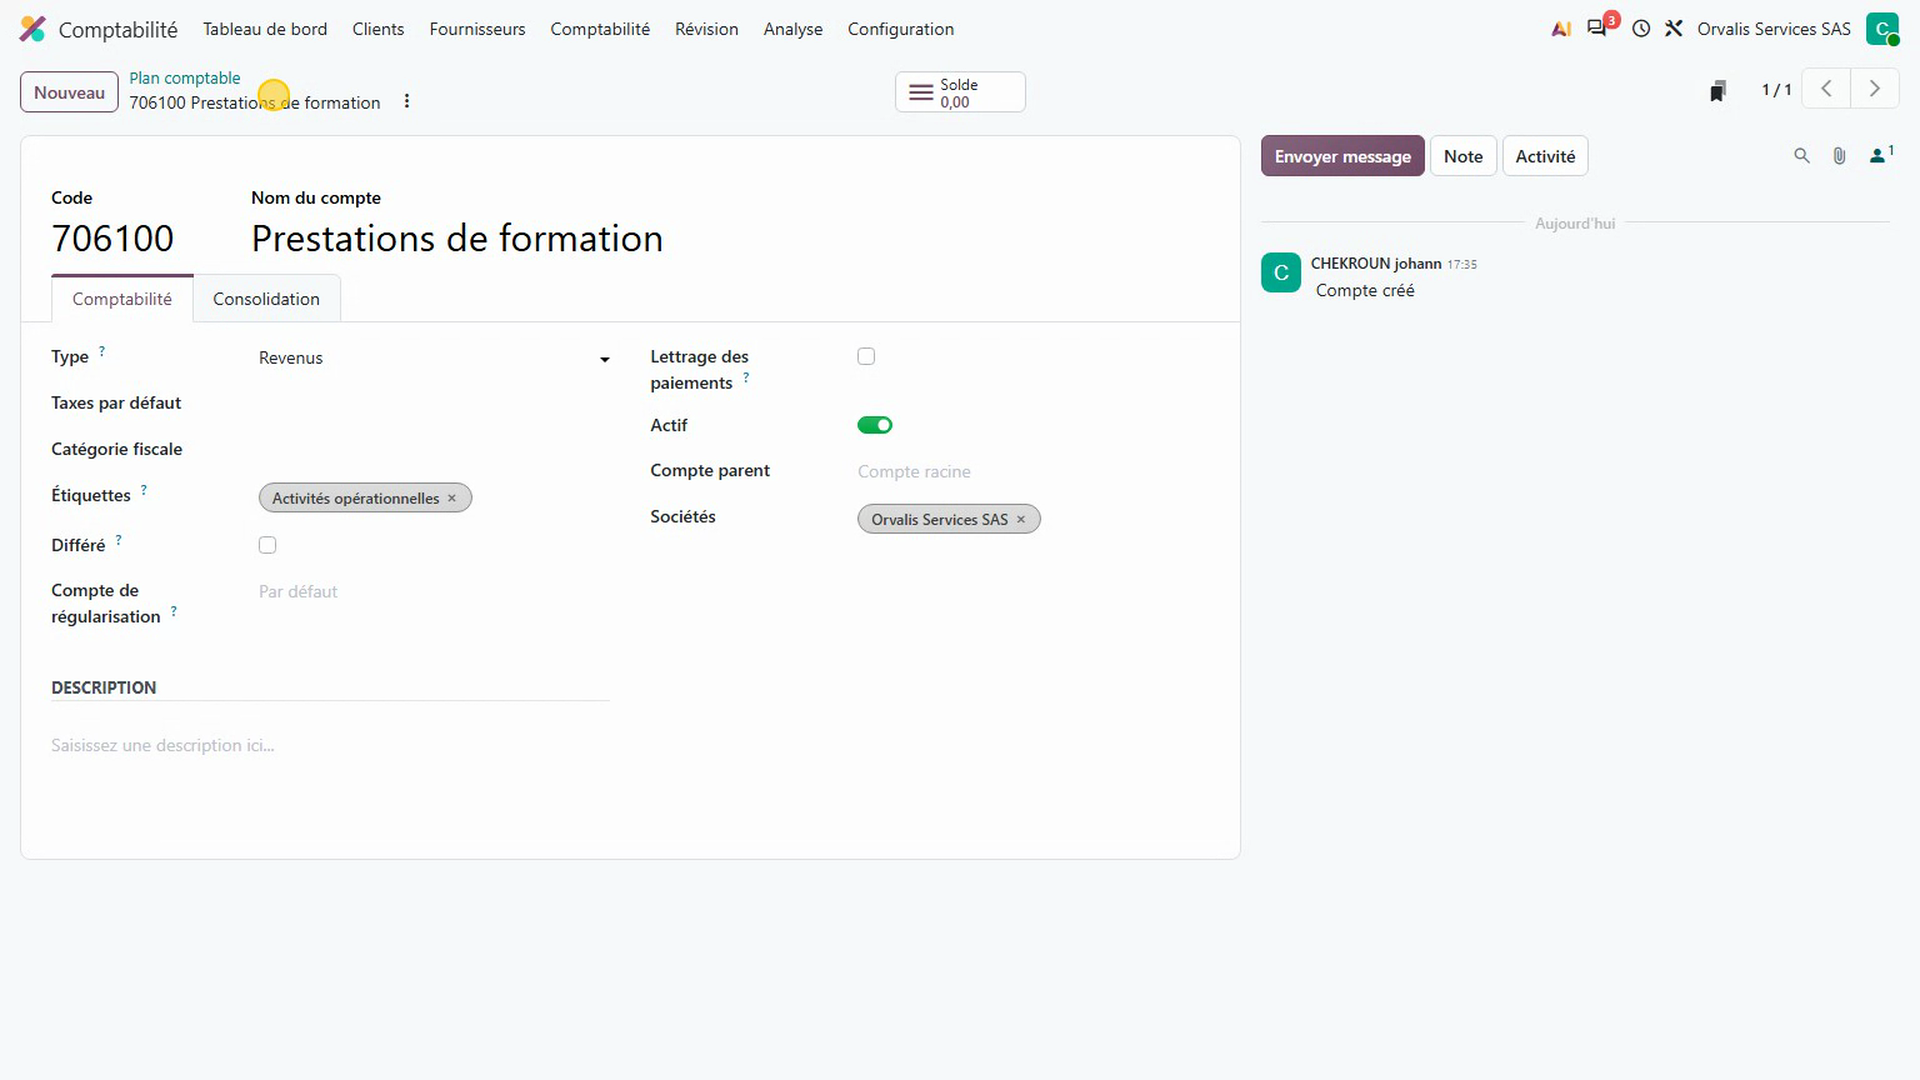
Task: Open the actions kebab menu
Action: pos(406,101)
